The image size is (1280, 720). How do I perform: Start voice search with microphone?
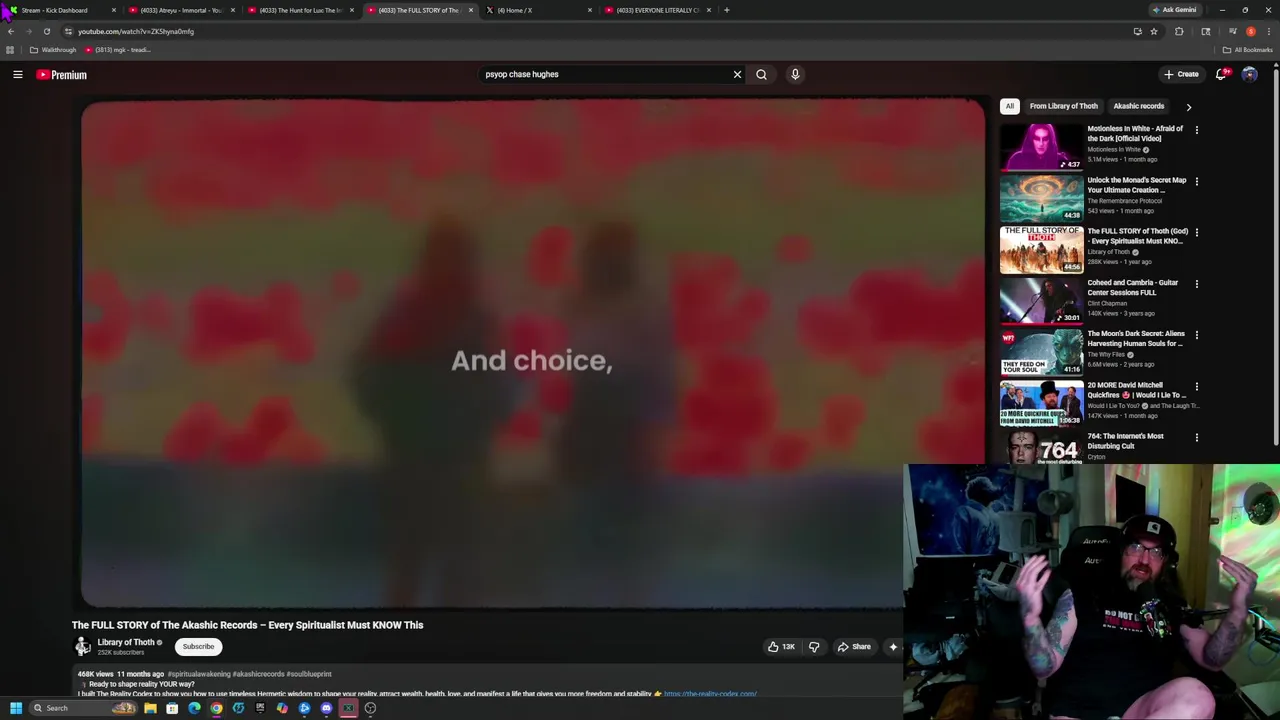[795, 74]
